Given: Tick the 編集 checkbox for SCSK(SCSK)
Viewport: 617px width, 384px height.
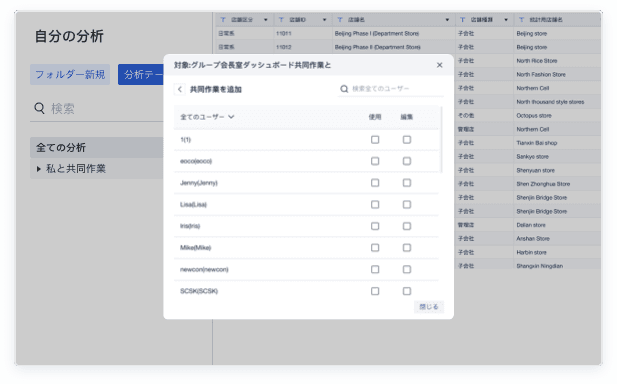Looking at the screenshot, I should pyautogui.click(x=407, y=291).
